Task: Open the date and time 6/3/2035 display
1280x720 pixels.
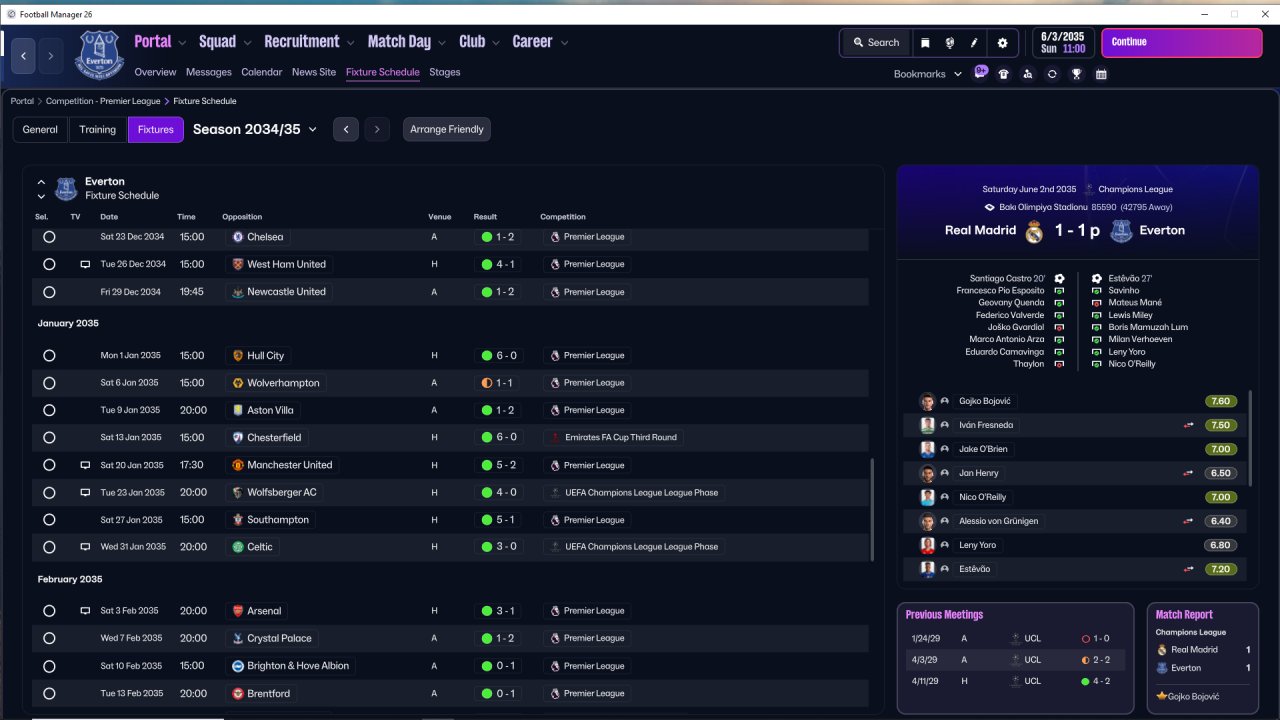Action: (x=1062, y=43)
